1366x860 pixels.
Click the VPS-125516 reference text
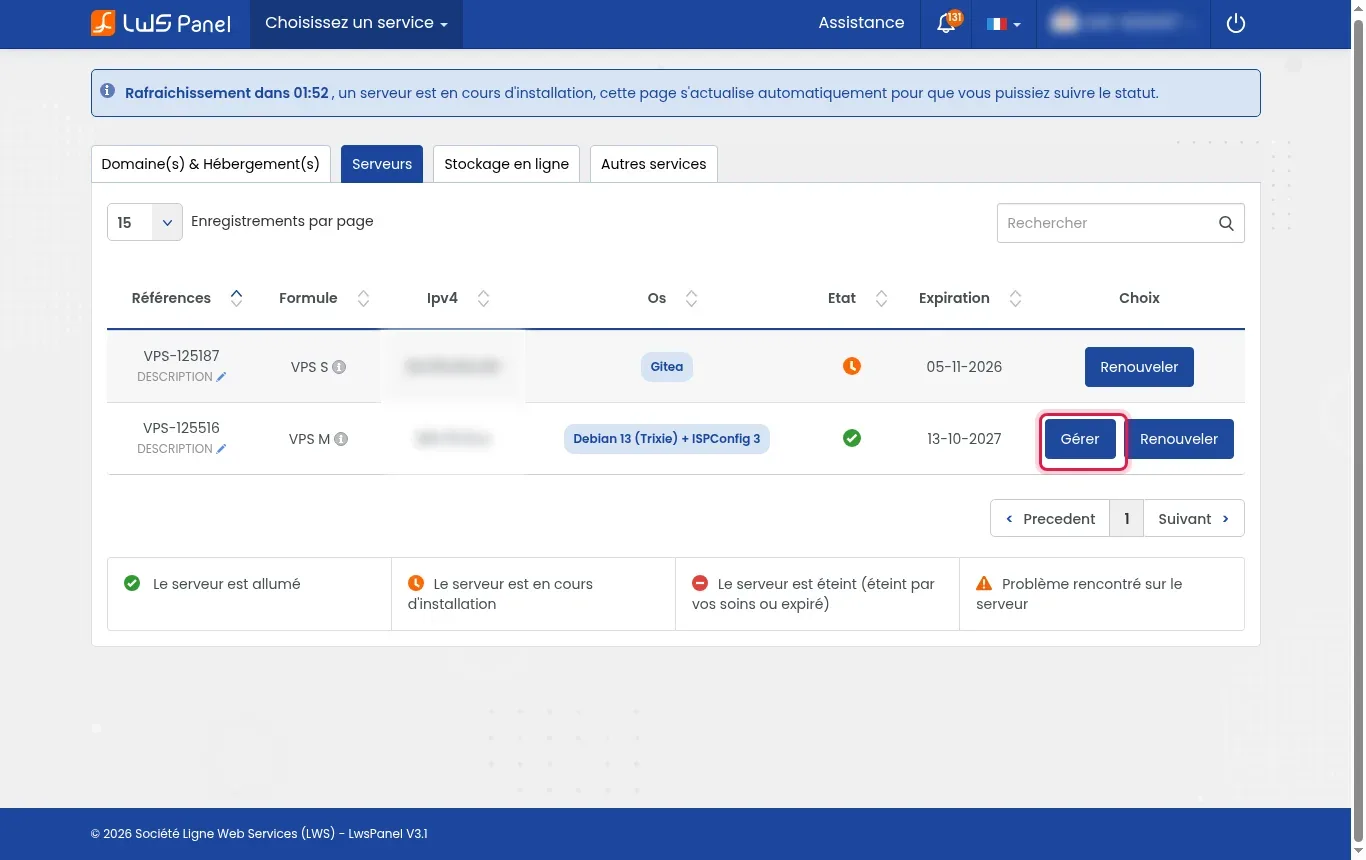(181, 428)
